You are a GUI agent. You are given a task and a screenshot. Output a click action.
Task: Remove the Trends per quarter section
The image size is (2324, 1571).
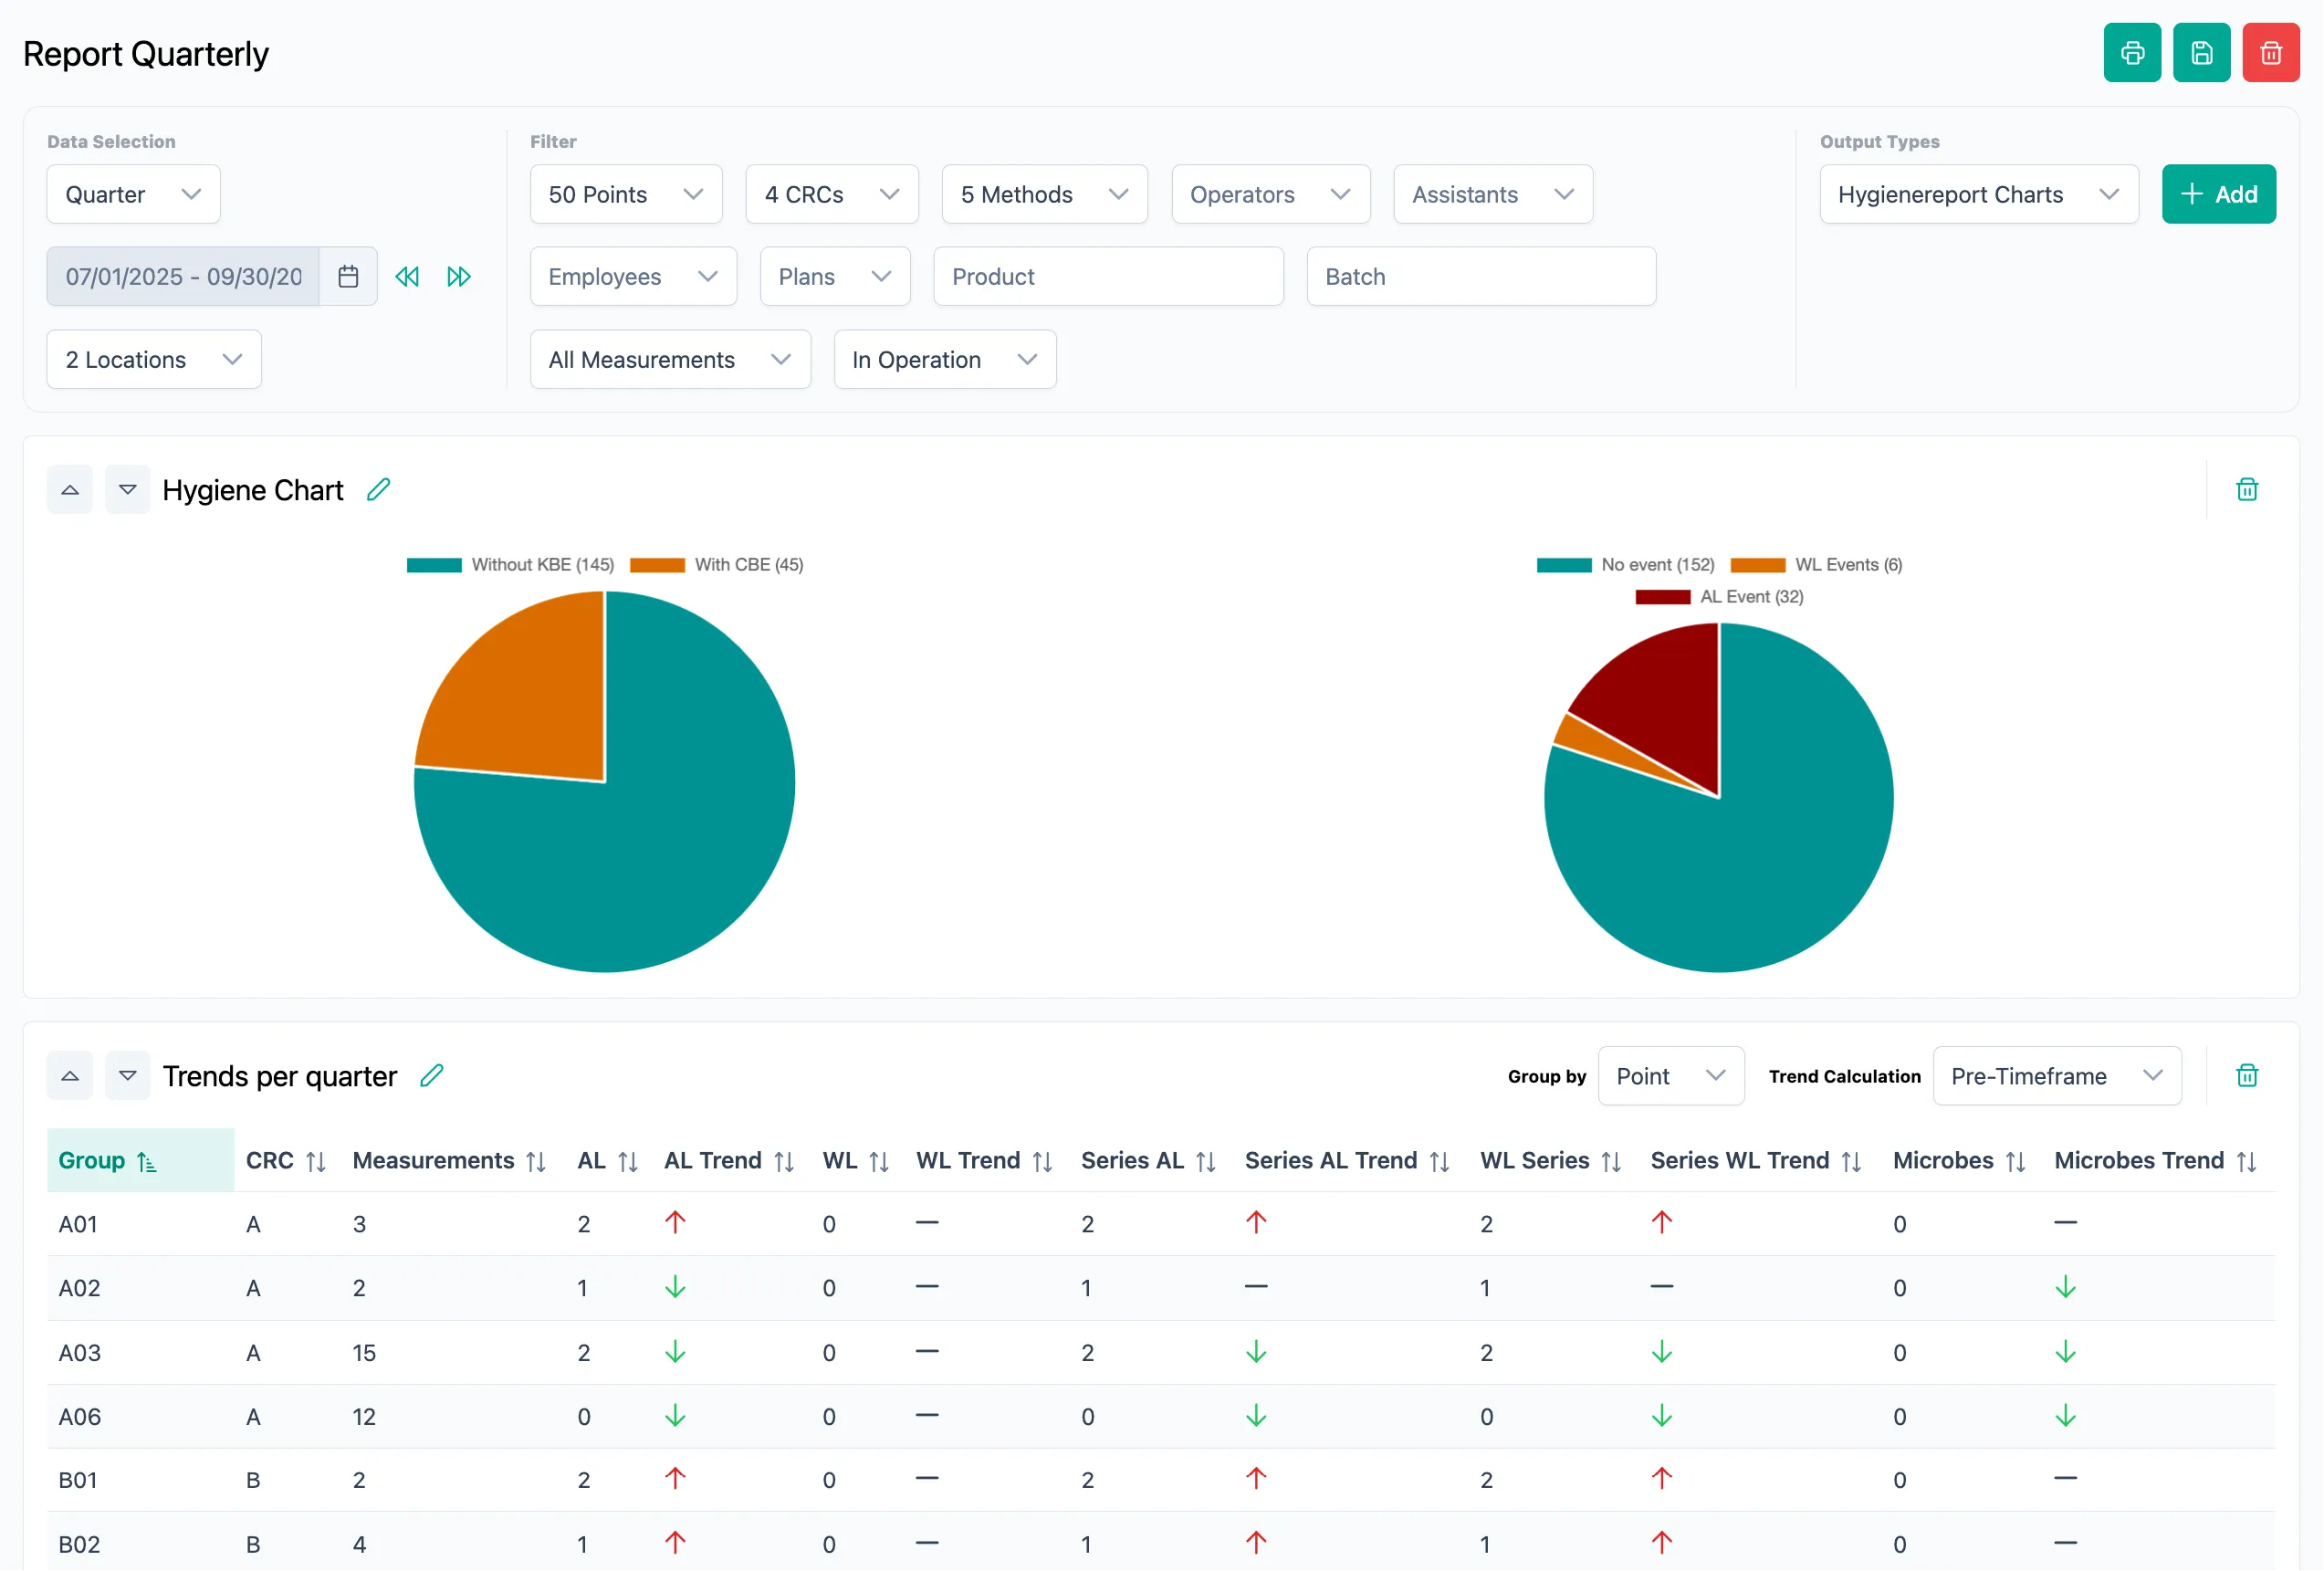point(2246,1075)
